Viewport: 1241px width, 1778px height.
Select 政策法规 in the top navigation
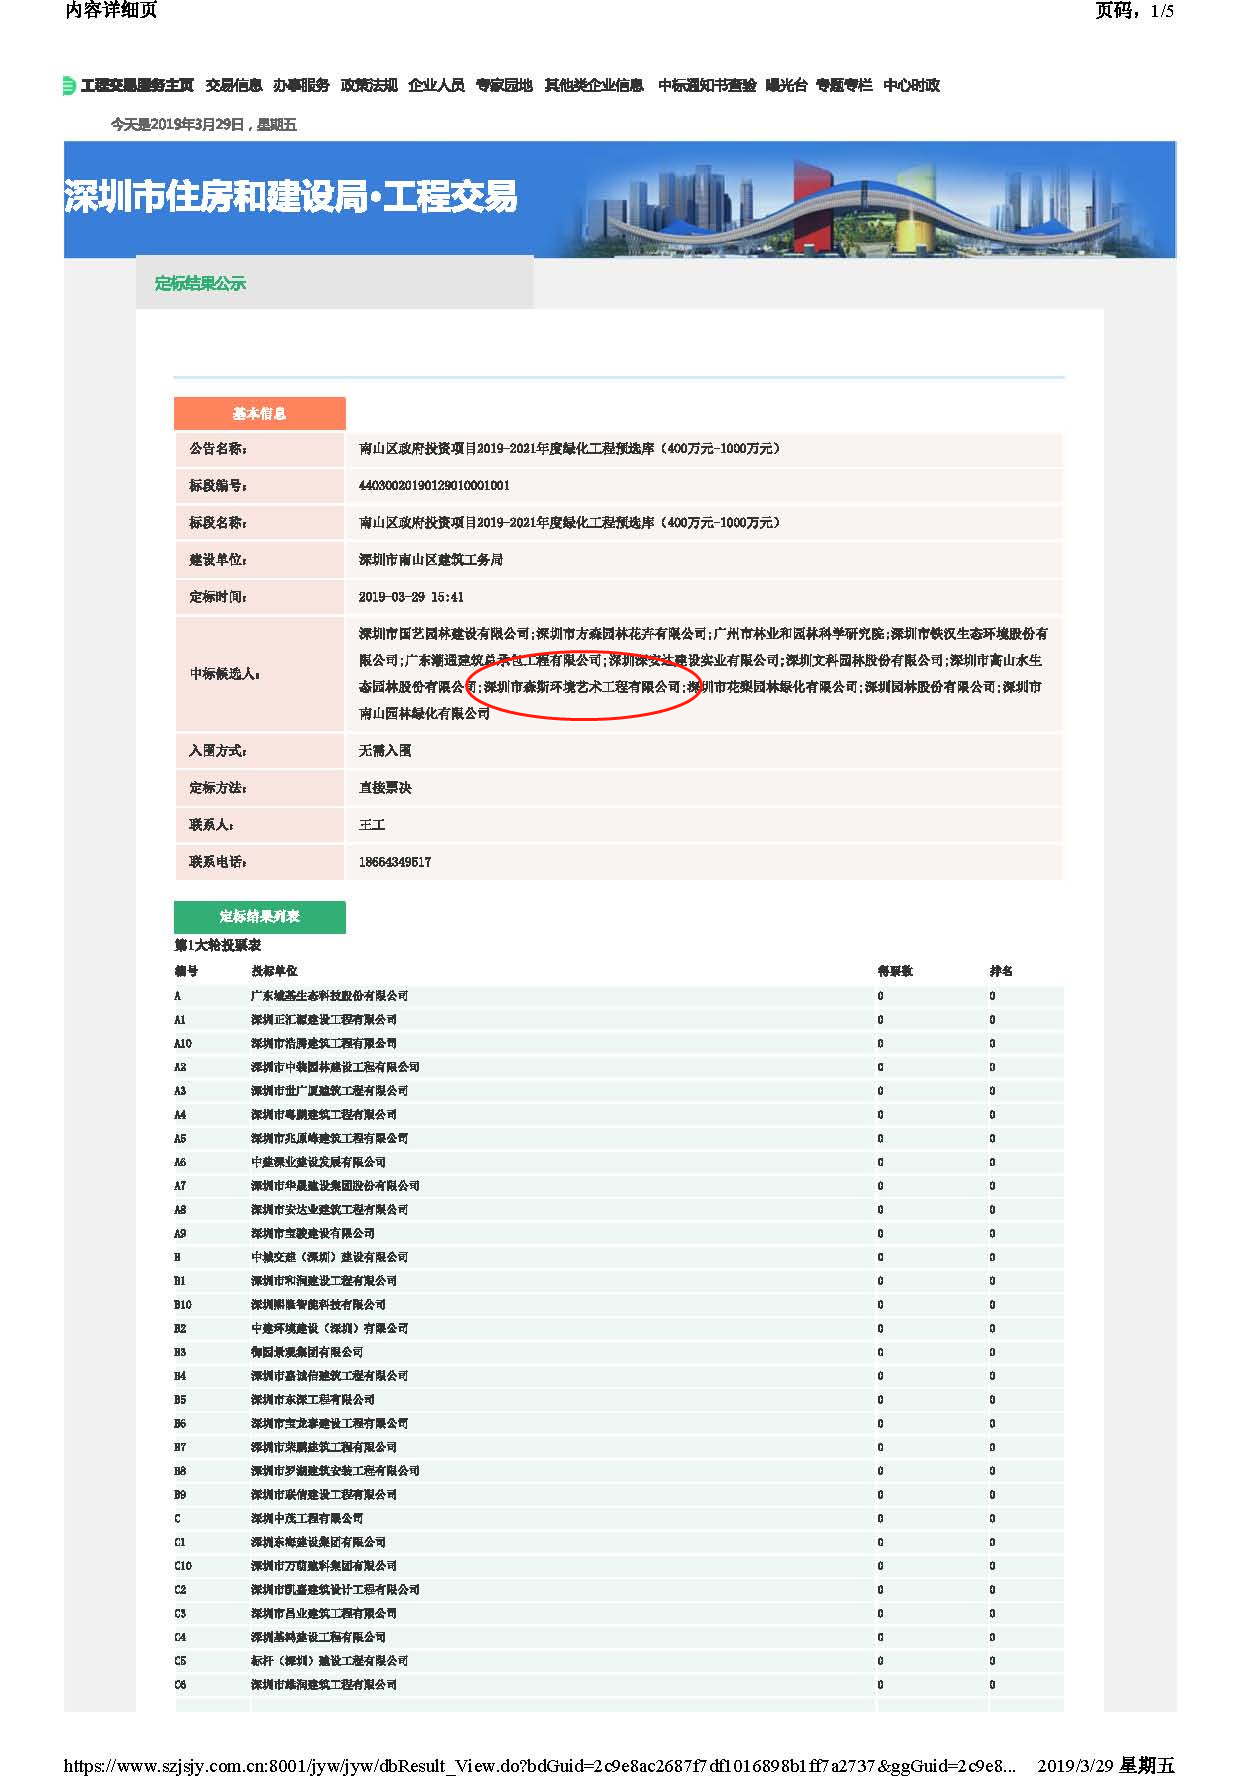[369, 86]
